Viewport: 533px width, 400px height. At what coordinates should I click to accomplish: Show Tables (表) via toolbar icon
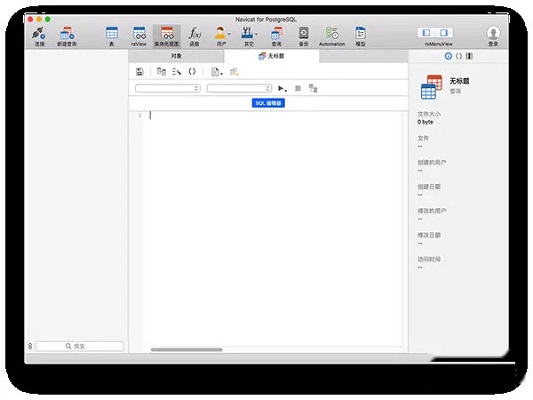pos(111,33)
